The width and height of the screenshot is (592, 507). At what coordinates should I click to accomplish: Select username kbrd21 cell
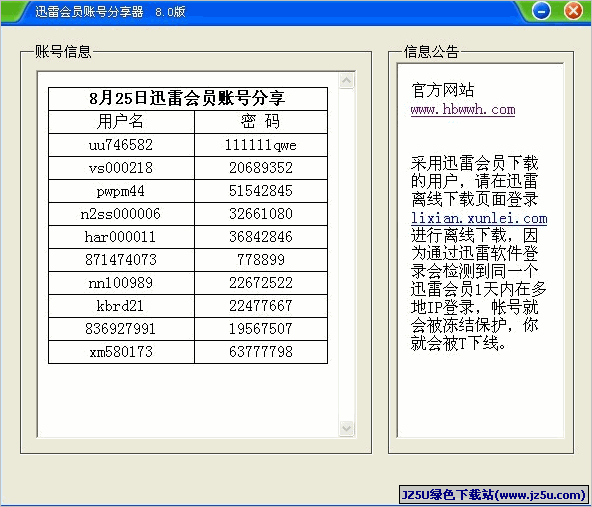121,306
